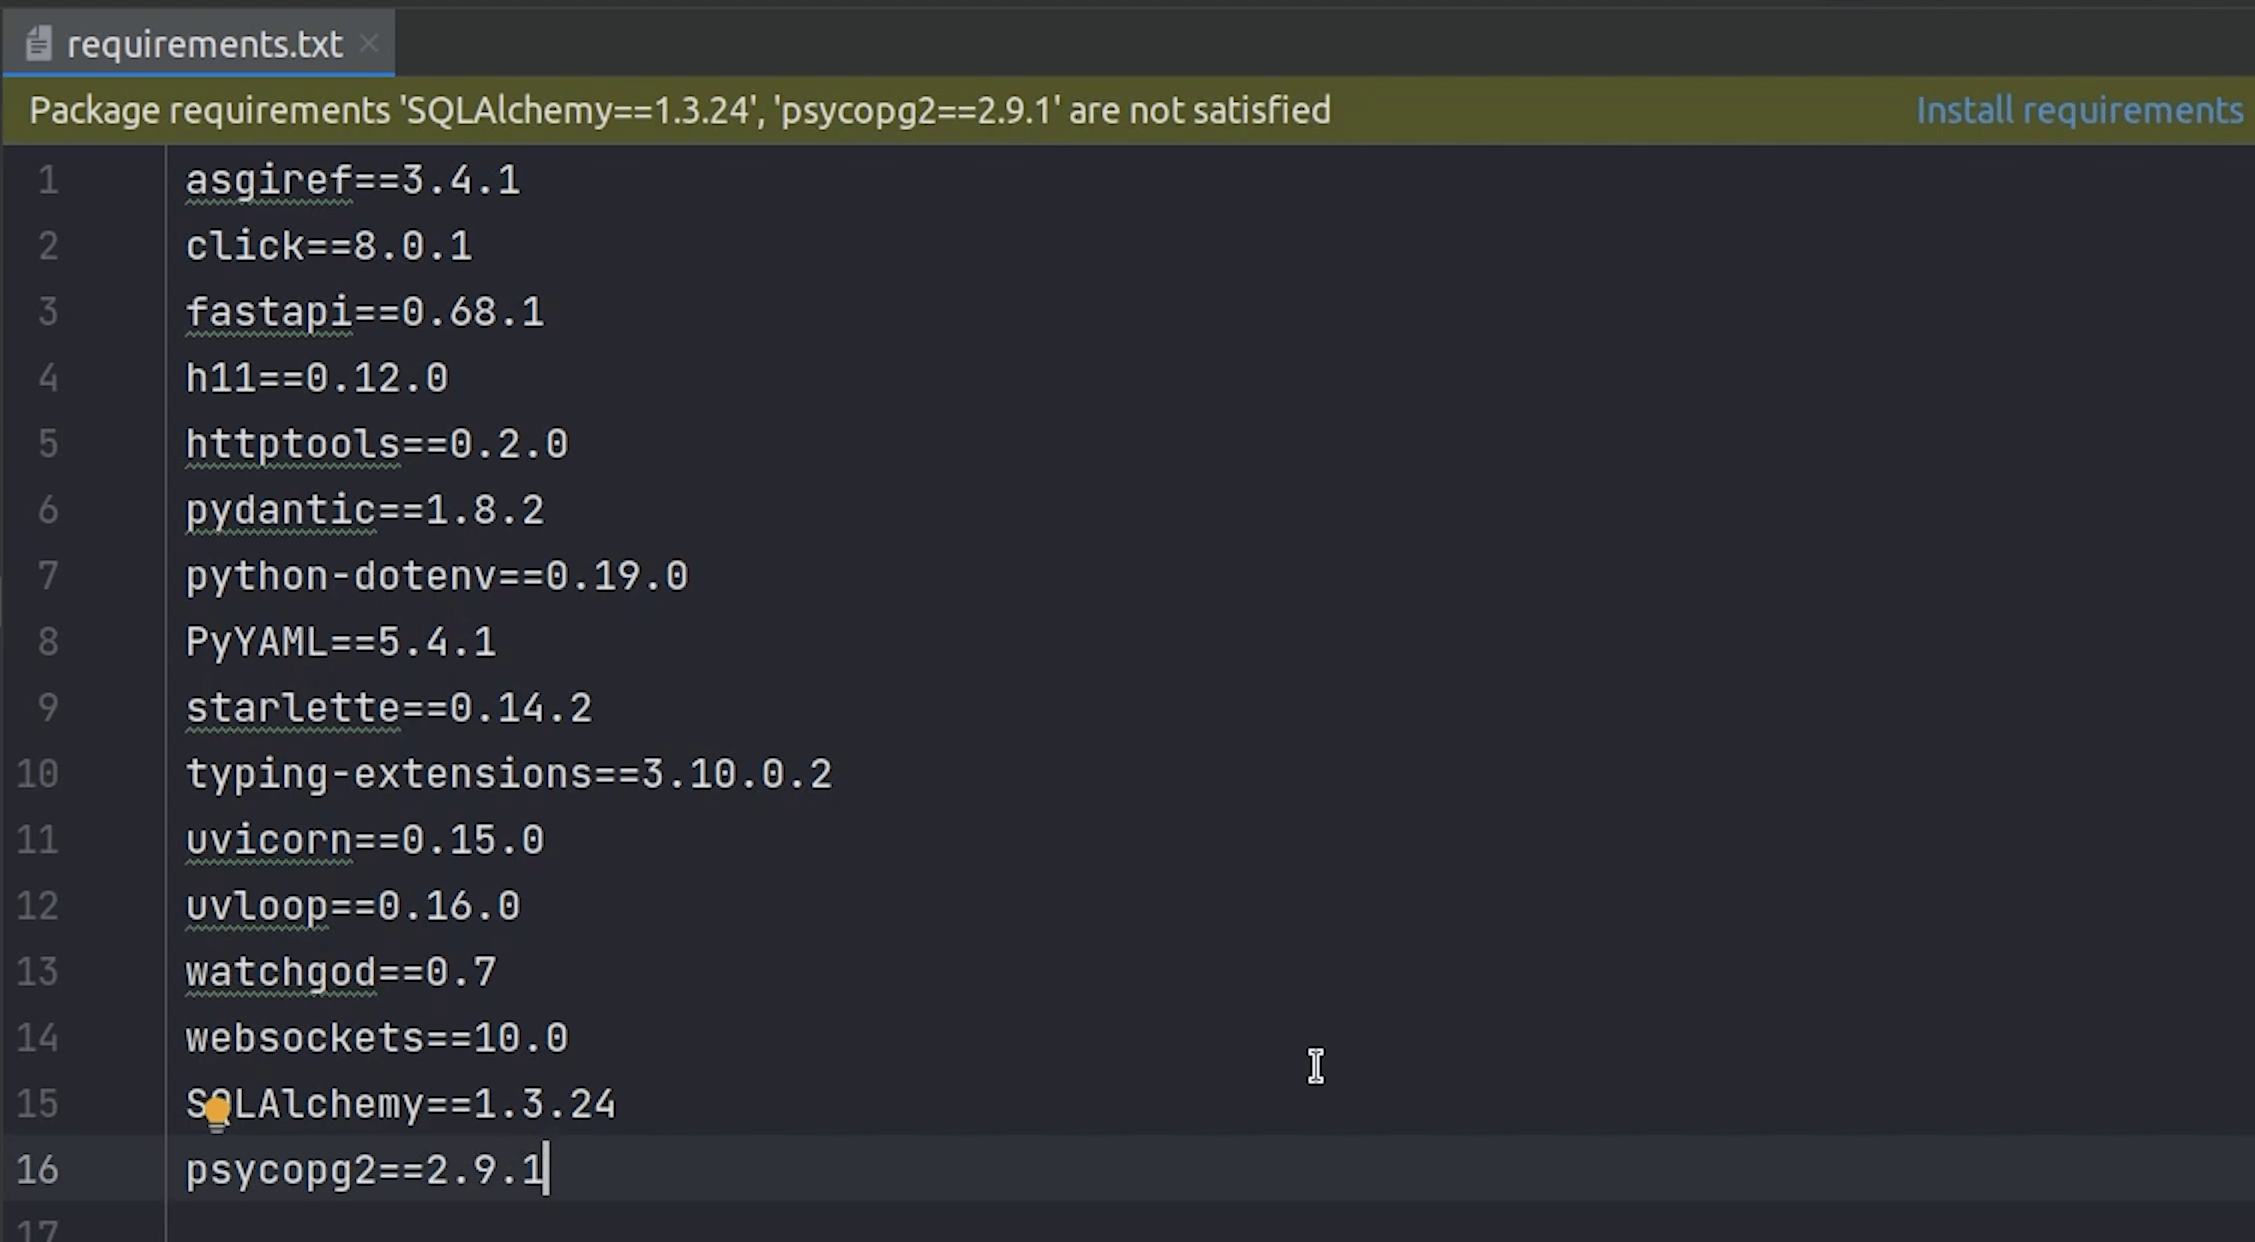Click the watchgod==0.7 entry

[340, 971]
